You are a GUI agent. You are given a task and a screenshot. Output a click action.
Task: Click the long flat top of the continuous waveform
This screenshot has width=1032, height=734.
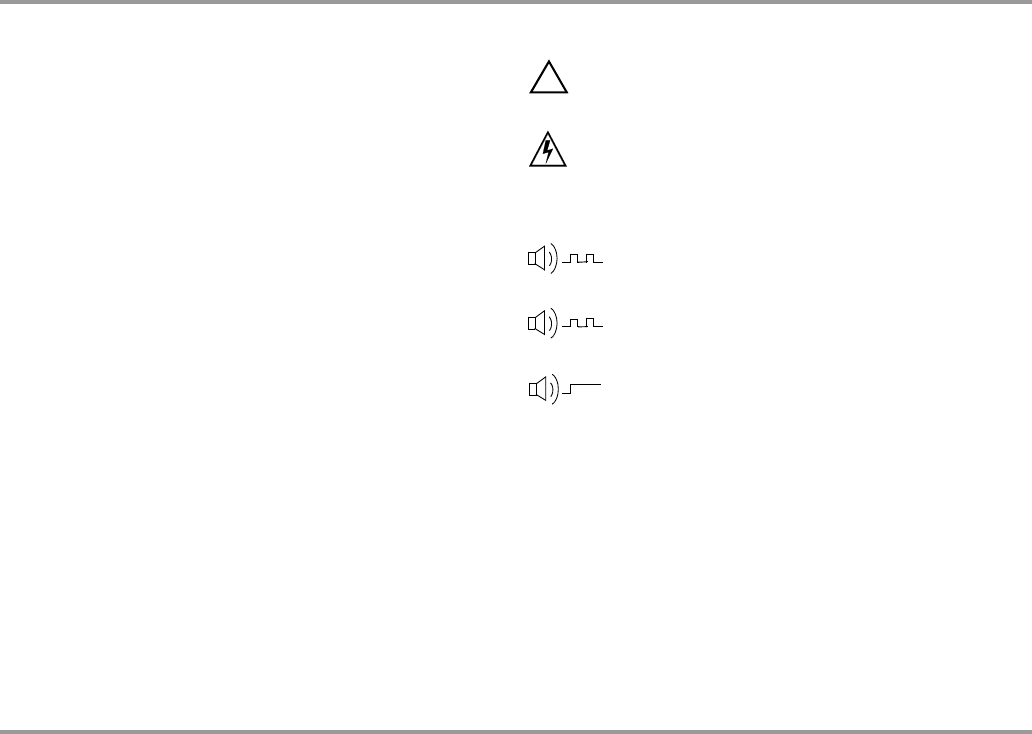586,384
